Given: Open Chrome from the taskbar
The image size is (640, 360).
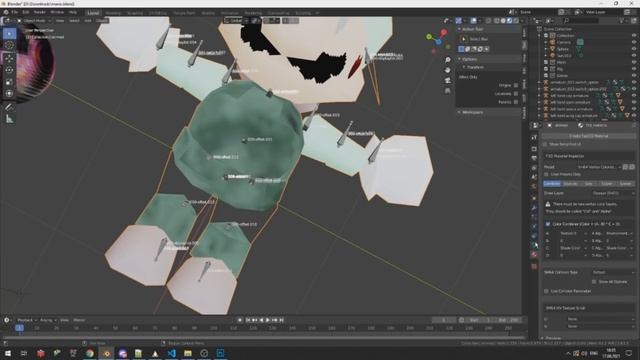Looking at the screenshot, I should click(x=90, y=353).
